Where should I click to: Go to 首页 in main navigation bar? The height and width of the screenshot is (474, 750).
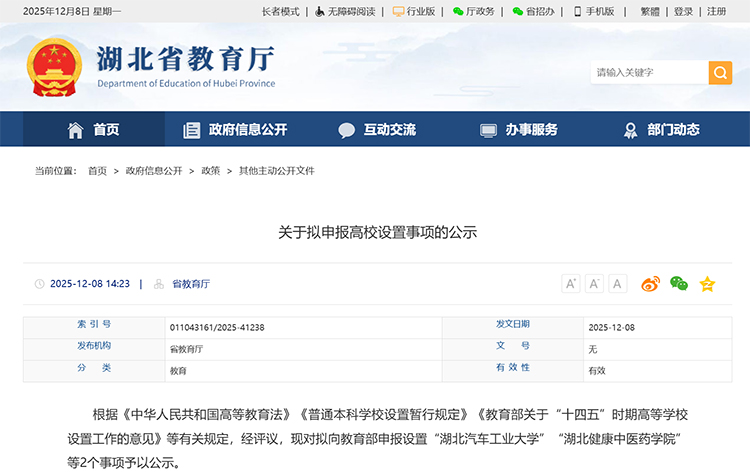pos(93,130)
